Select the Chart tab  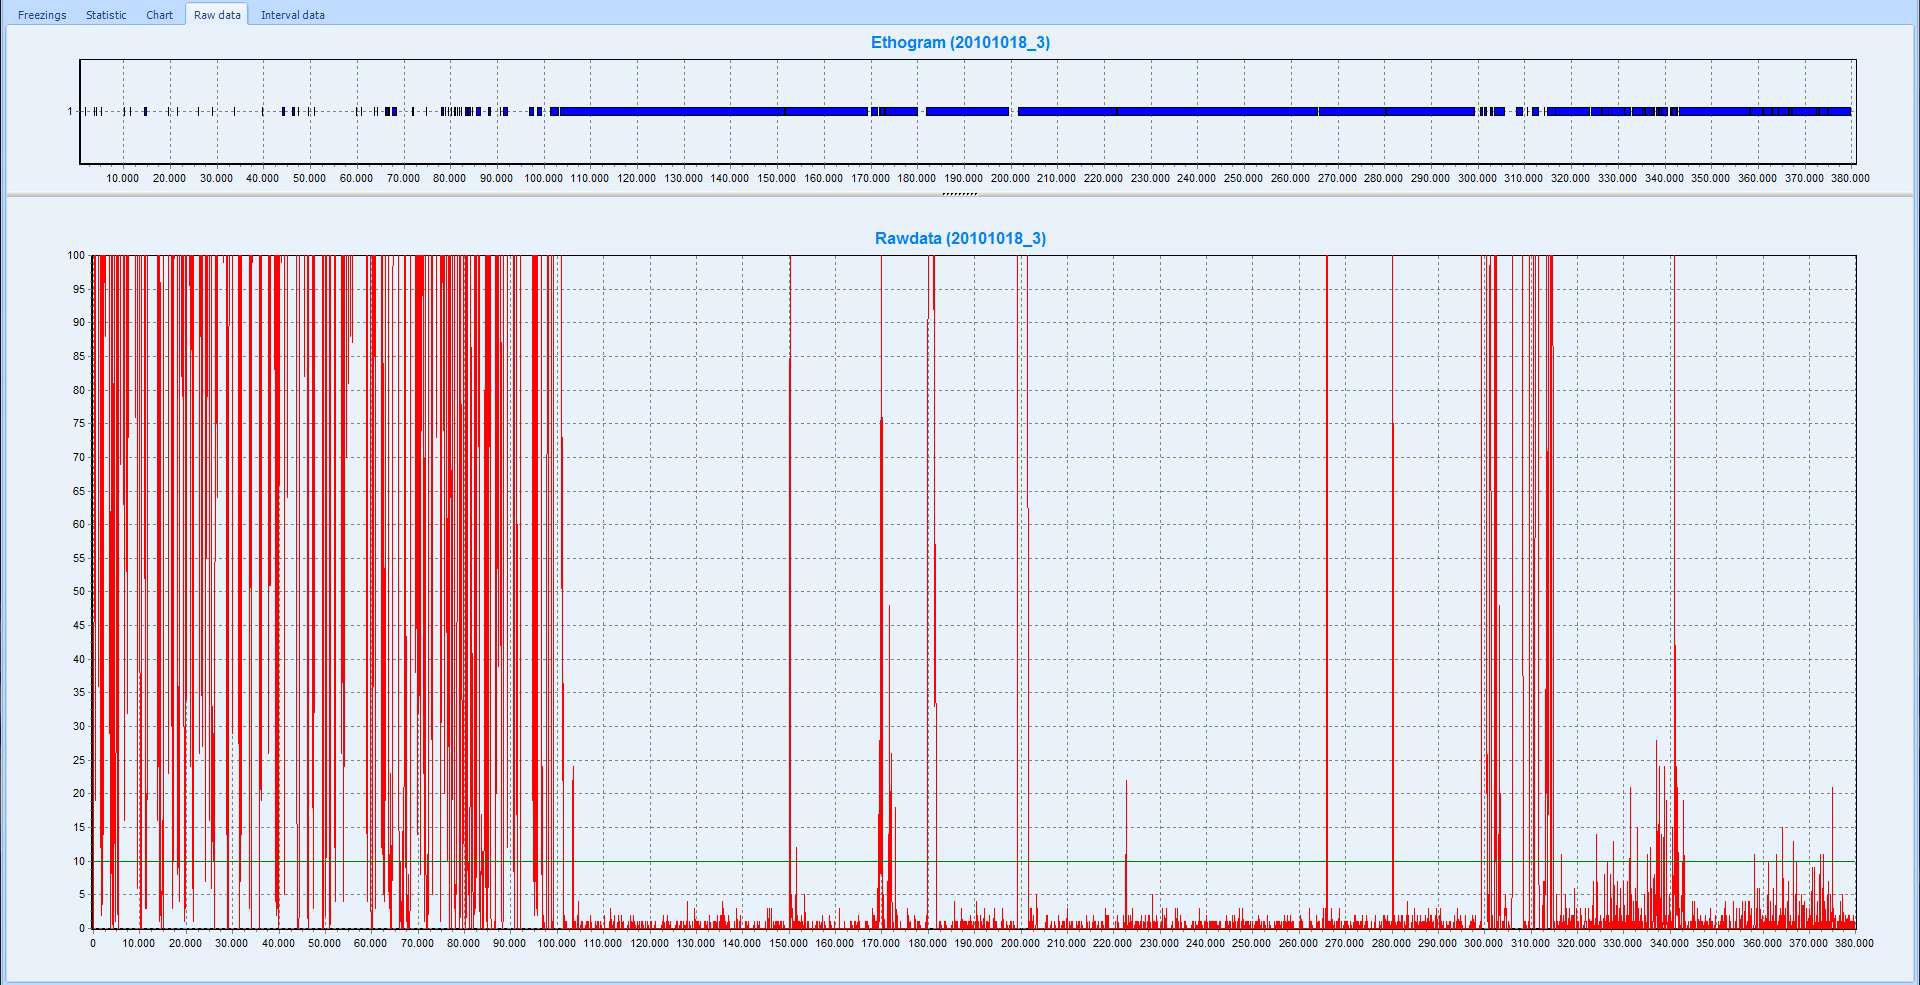pos(159,15)
